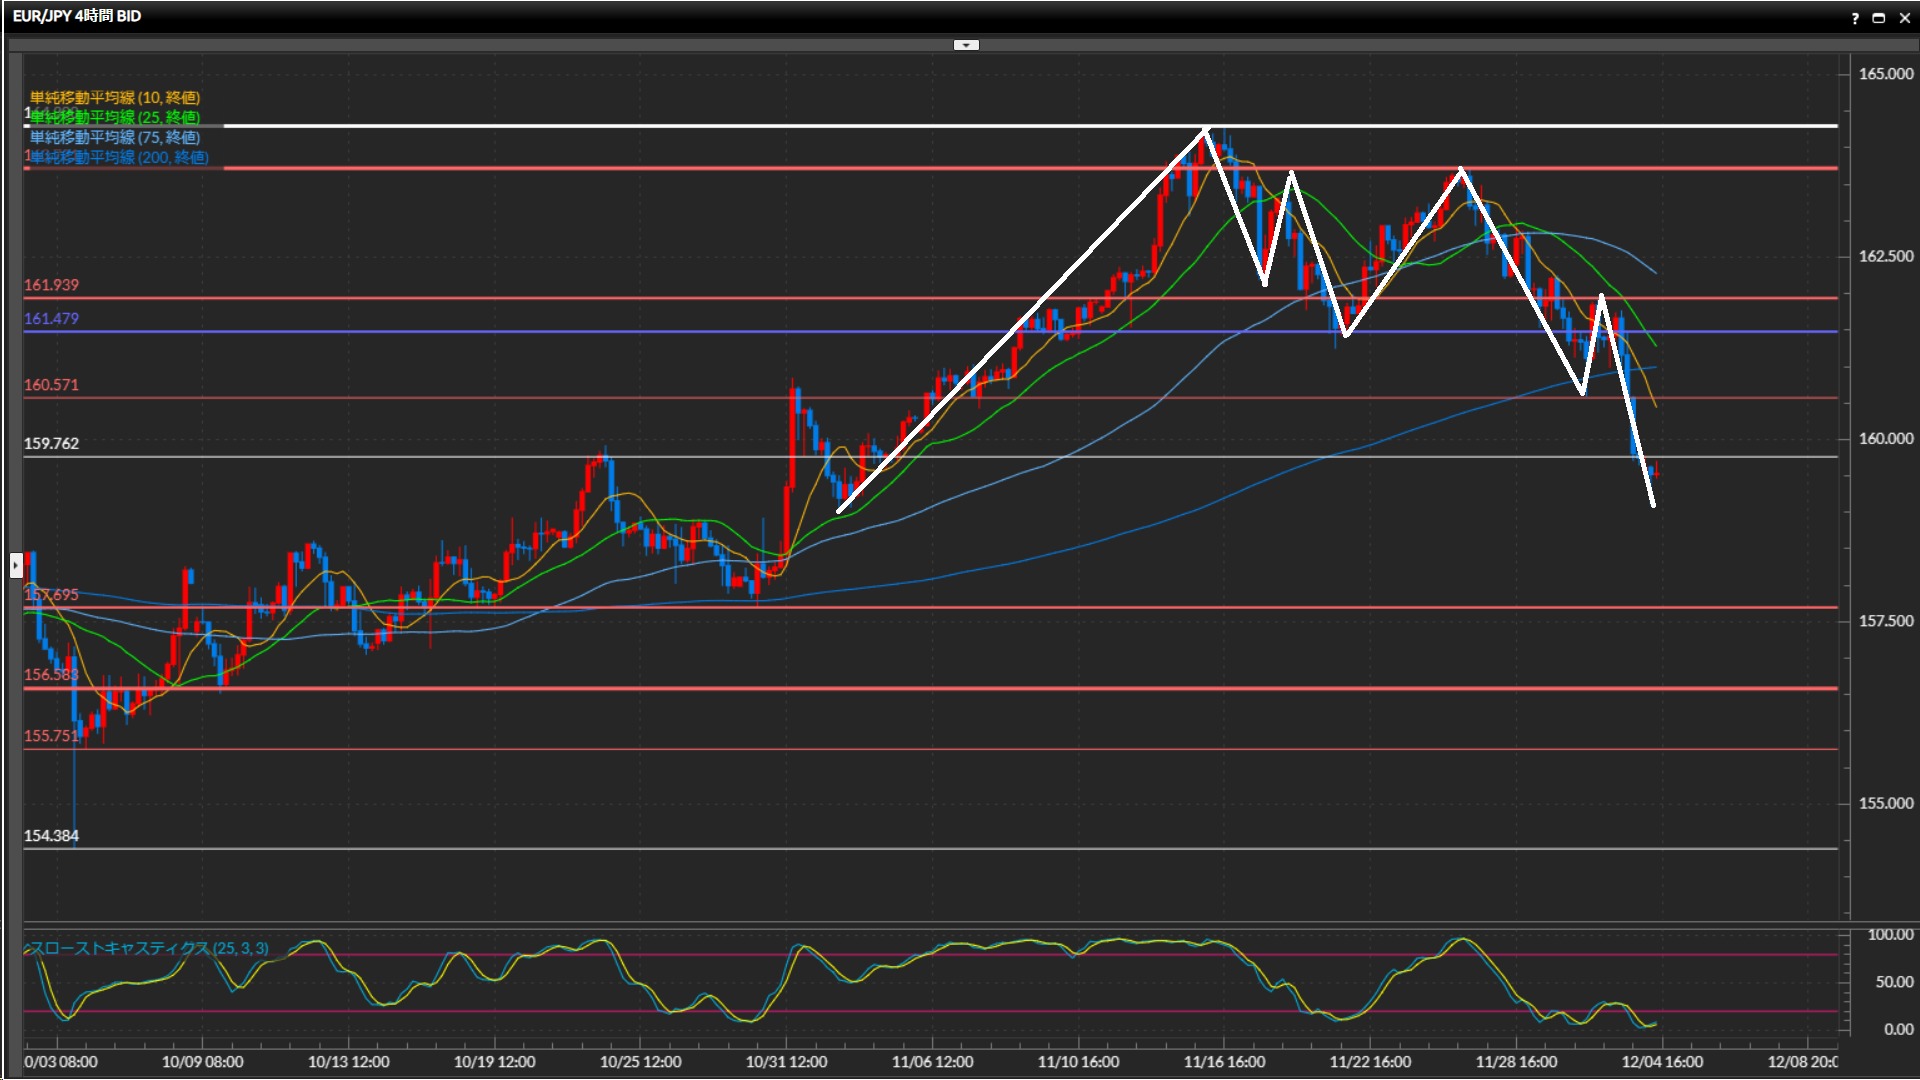1920x1080 pixels.
Task: Expand the collapsed toolbar arrow at top
Action: point(966,45)
